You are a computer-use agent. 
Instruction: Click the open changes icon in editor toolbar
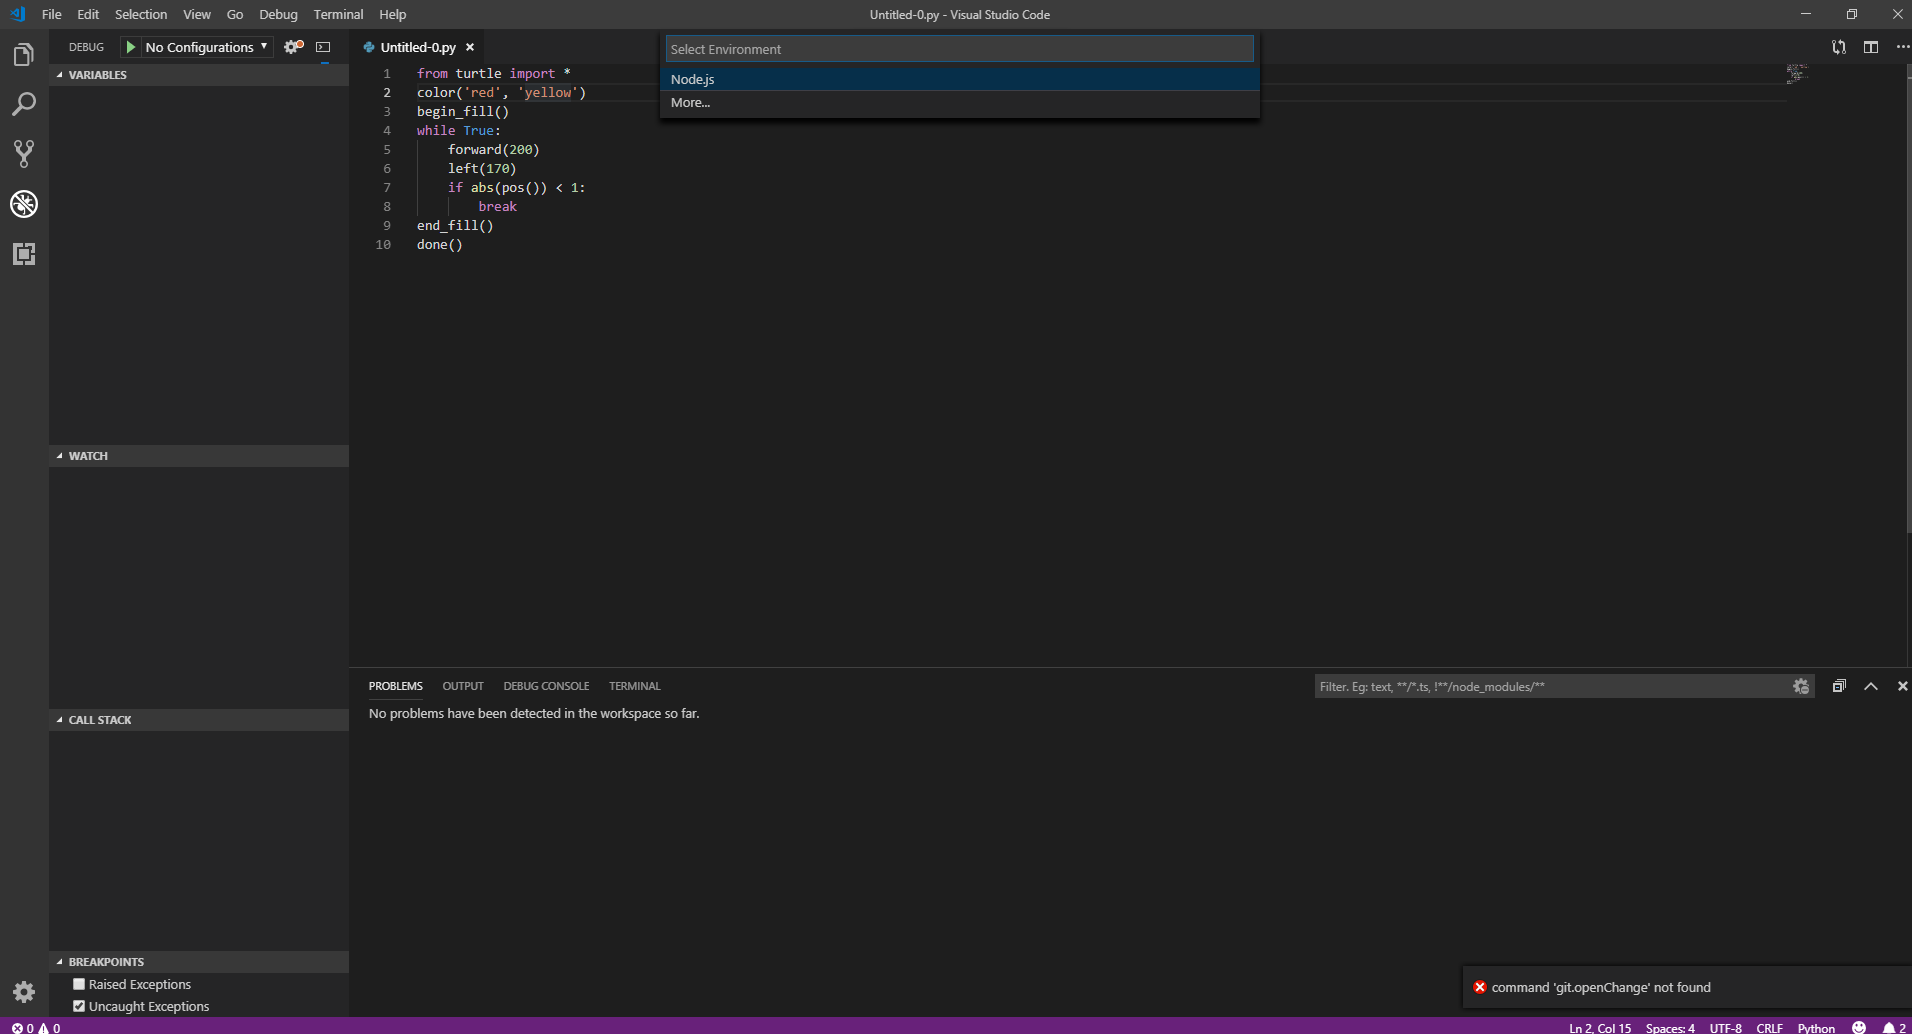(x=1838, y=47)
